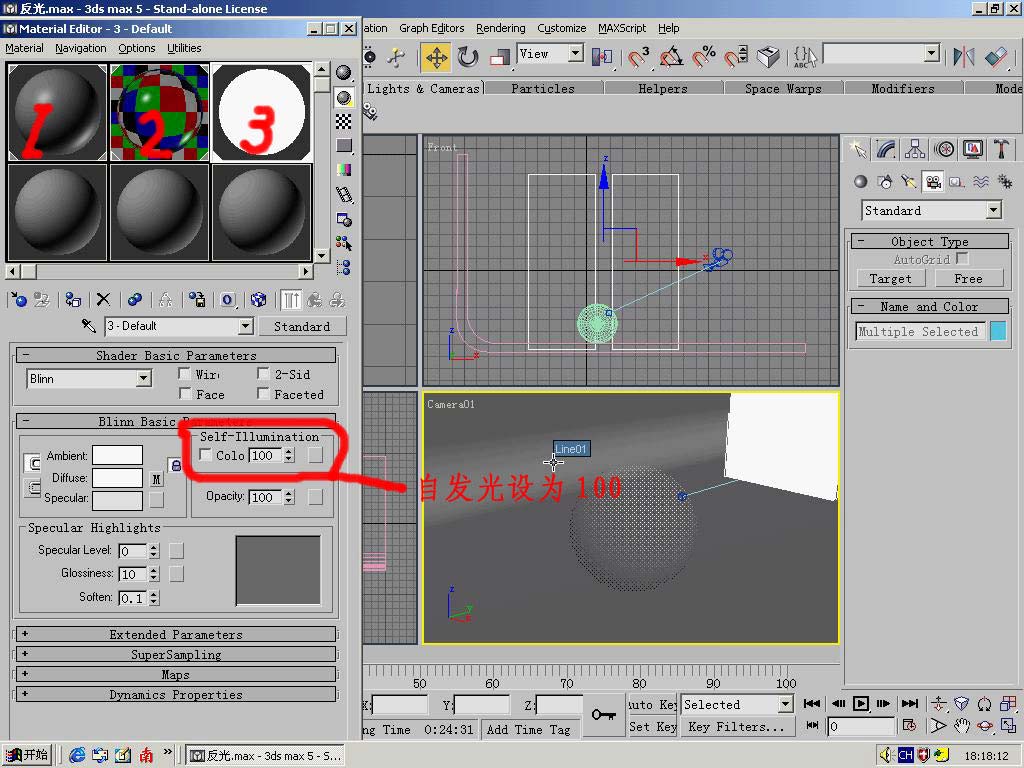The width and height of the screenshot is (1024, 768).
Task: Open the Hierarchy command panel tab
Action: [x=915, y=149]
